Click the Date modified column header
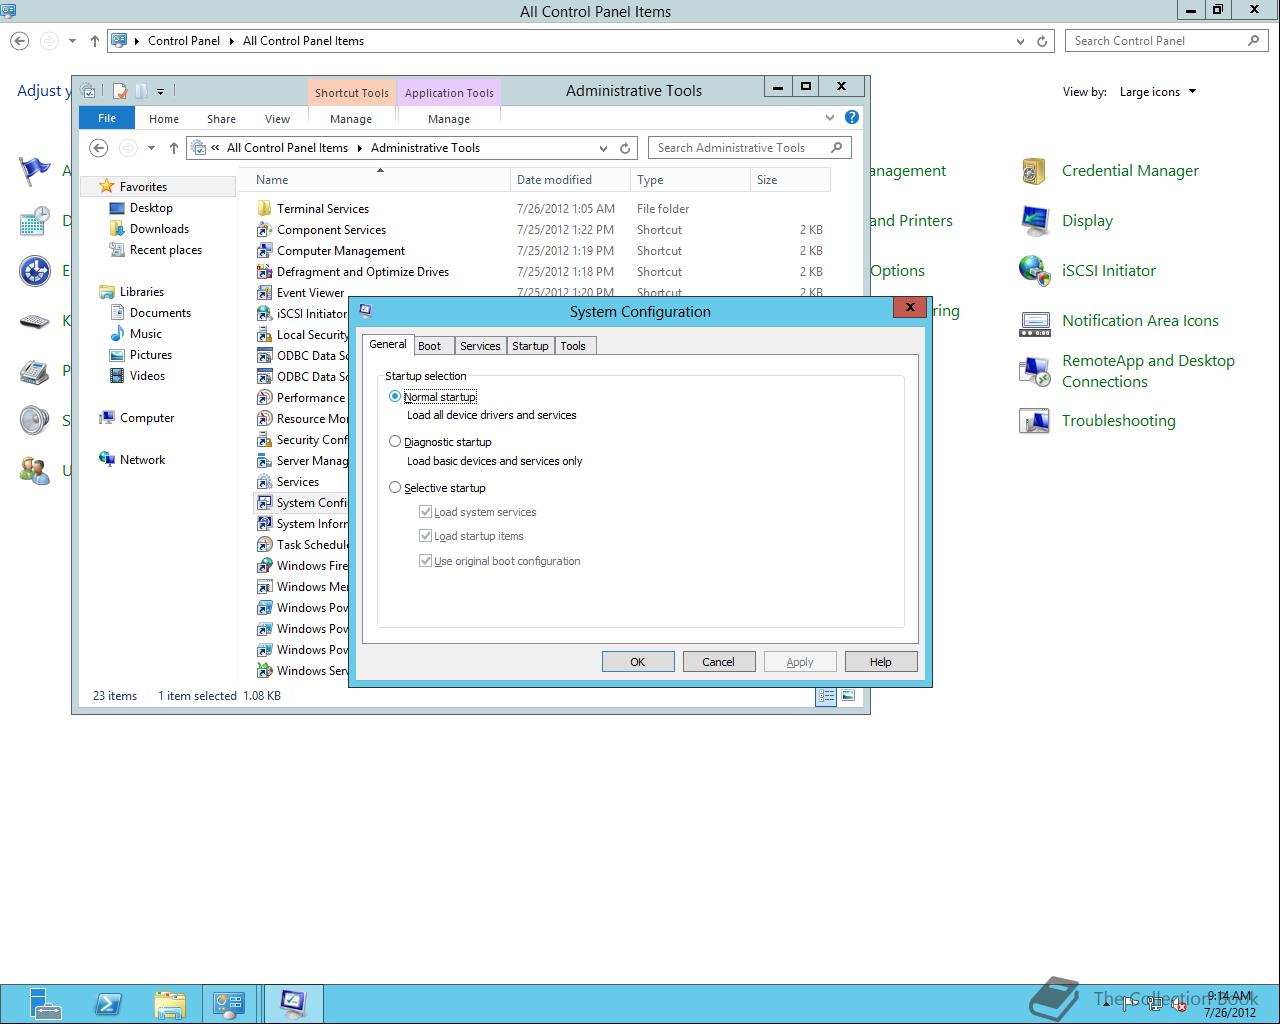 coord(570,180)
